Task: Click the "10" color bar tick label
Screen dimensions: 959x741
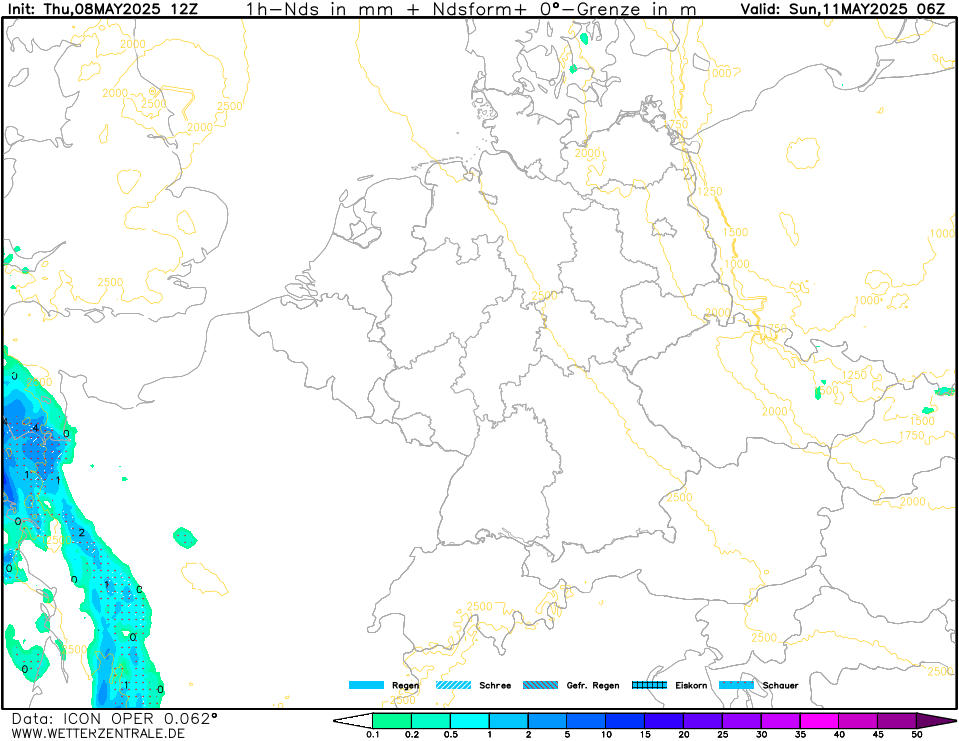Action: pyautogui.click(x=606, y=735)
